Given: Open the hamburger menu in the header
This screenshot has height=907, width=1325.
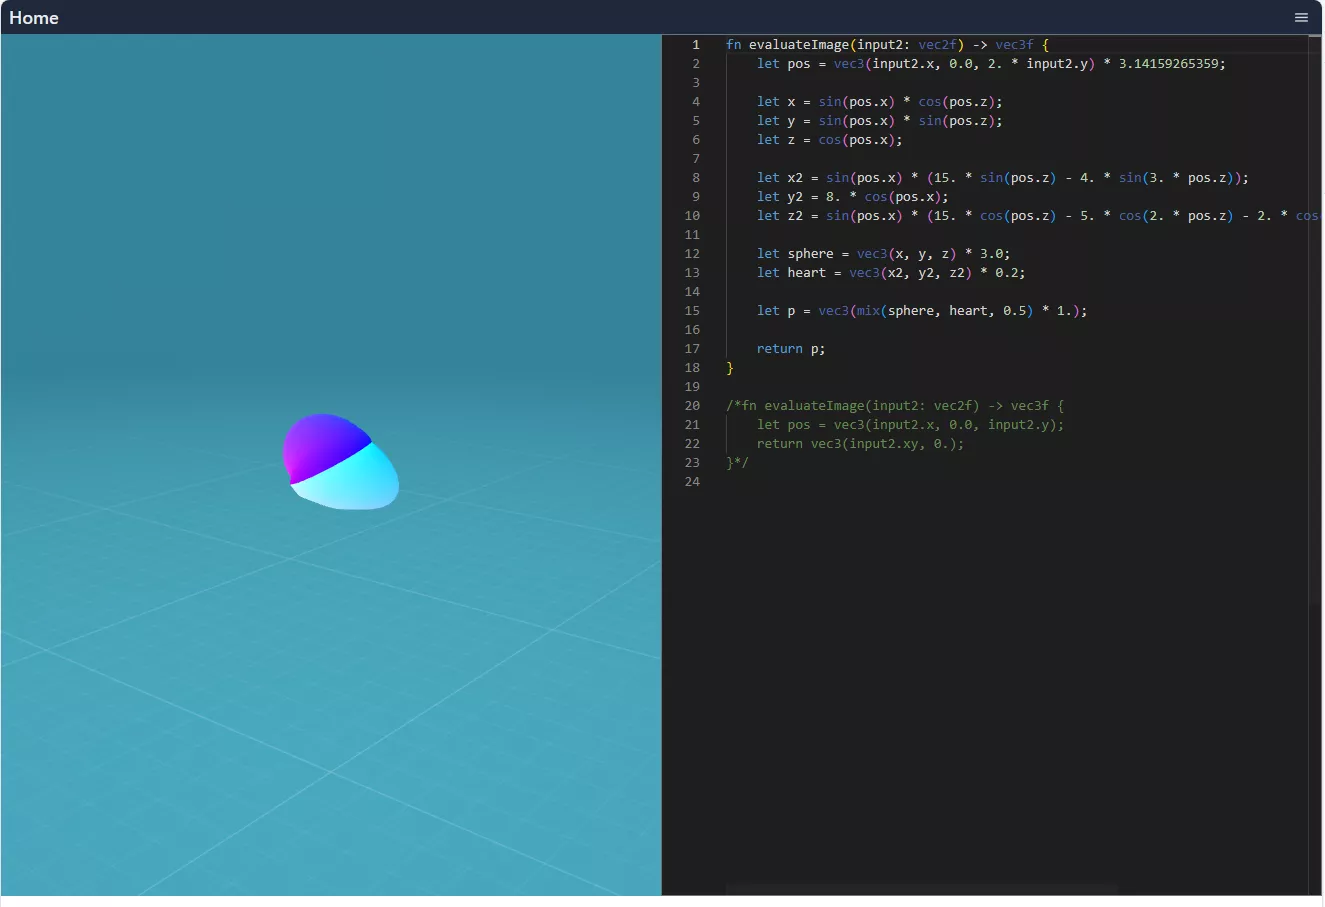Looking at the screenshot, I should click(1301, 17).
